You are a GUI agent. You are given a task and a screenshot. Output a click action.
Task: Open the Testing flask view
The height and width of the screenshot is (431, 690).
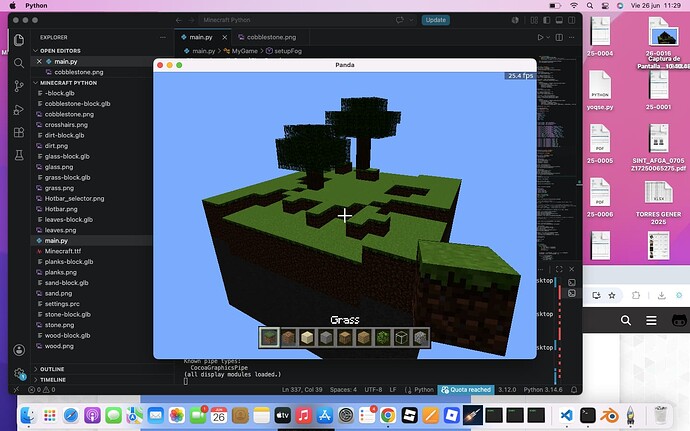(19, 155)
